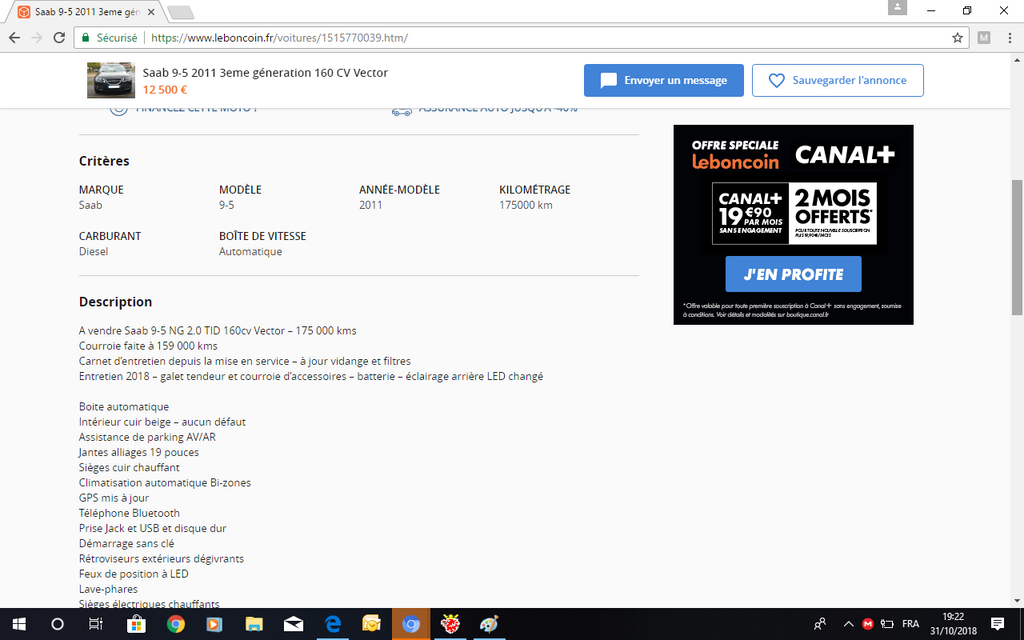The image size is (1024, 640).
Task: Click the scrollbar down arrow
Action: pos(1017,601)
